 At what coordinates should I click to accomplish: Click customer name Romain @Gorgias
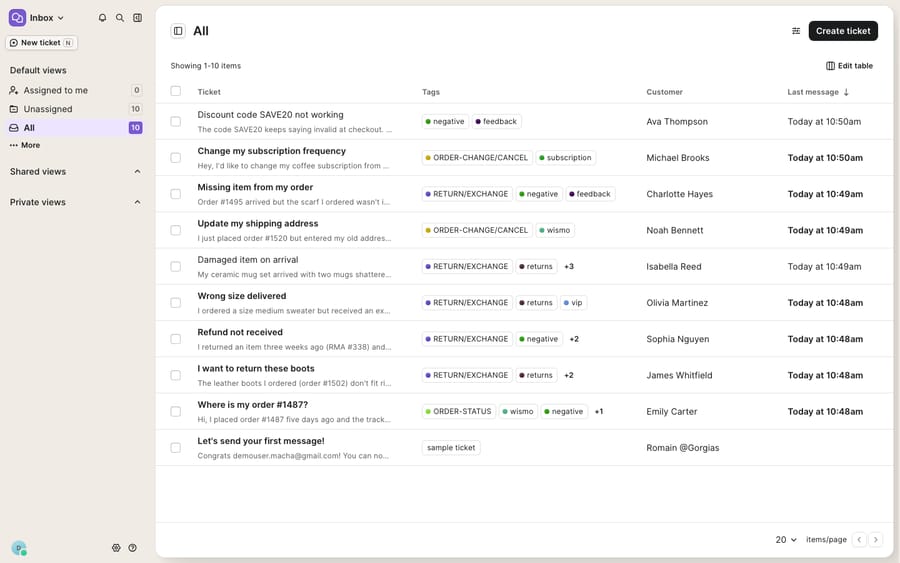point(682,448)
